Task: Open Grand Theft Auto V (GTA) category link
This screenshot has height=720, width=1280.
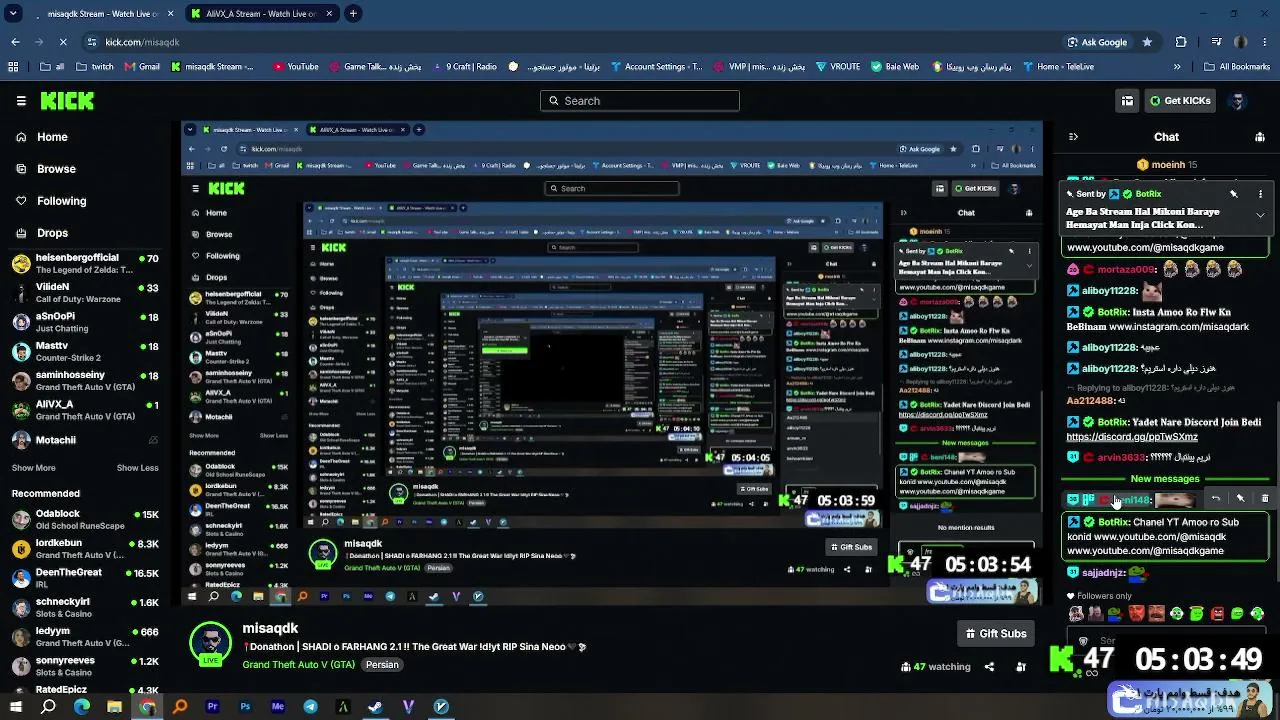Action: 298,665
